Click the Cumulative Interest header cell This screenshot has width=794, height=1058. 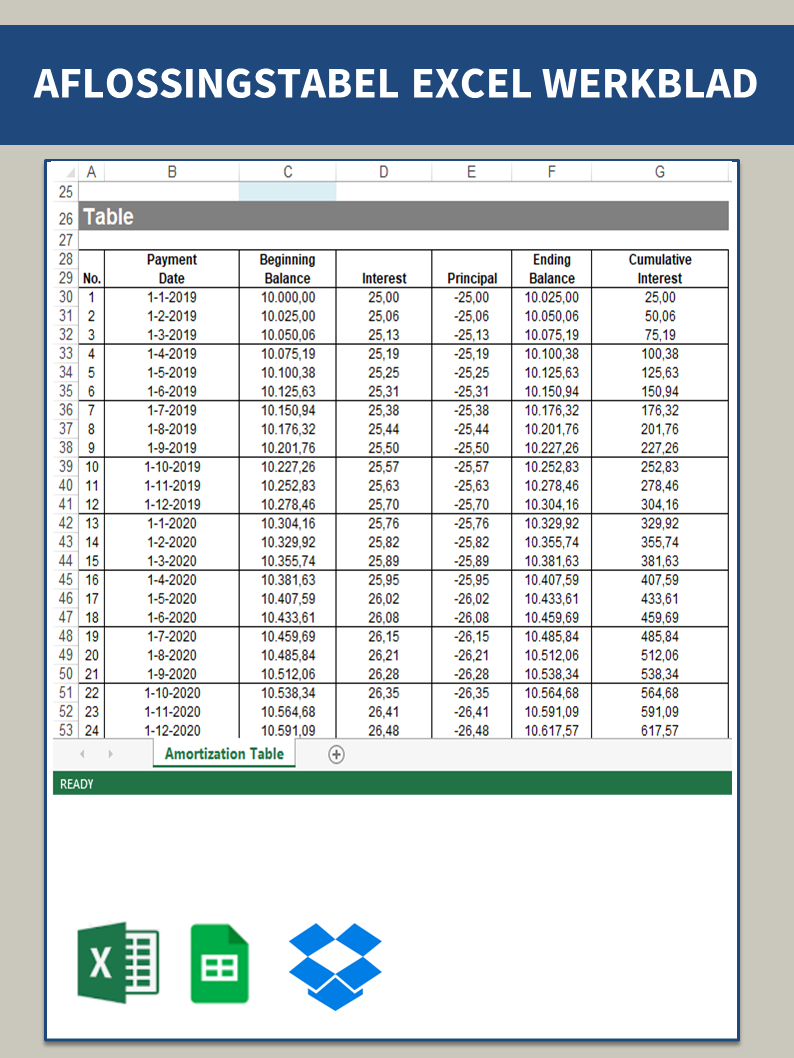659,269
